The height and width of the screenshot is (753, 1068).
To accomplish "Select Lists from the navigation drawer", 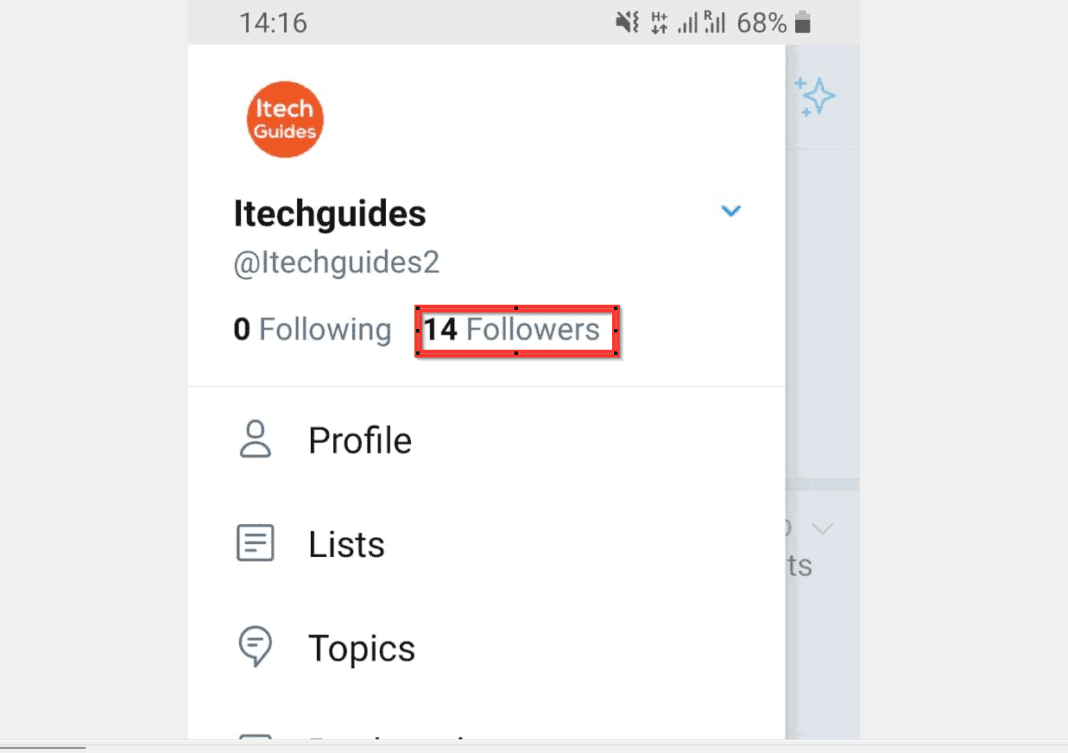I will 346,543.
